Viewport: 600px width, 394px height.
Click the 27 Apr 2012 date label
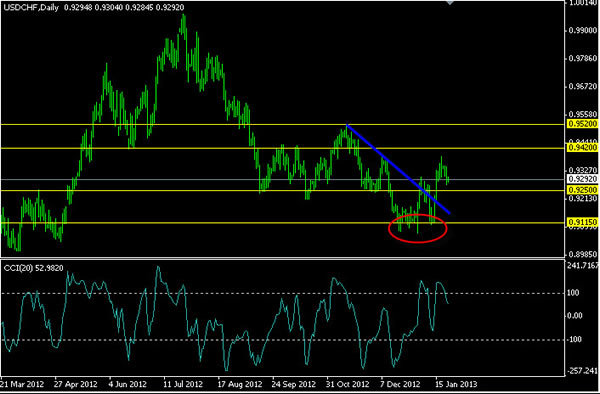click(x=75, y=384)
